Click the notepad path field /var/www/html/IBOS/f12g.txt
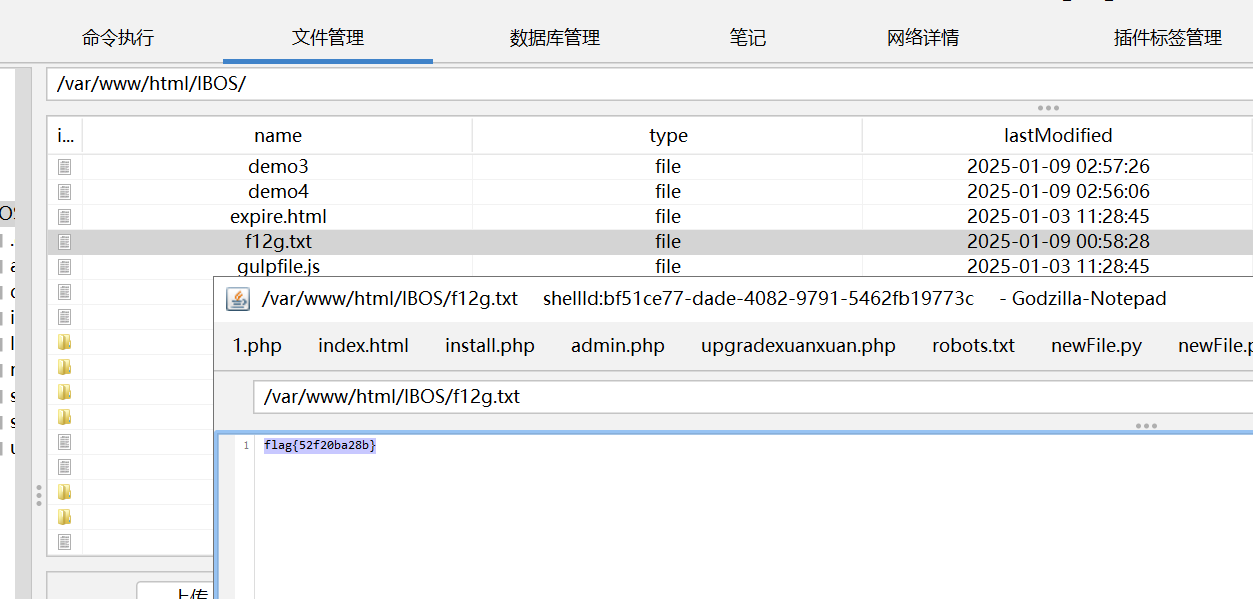The image size is (1253, 599). tap(752, 396)
